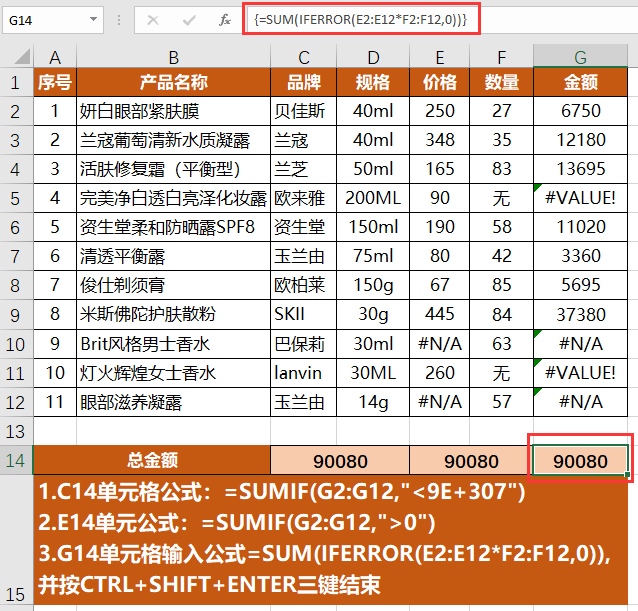Select column E header
638x611 pixels.
point(439,57)
